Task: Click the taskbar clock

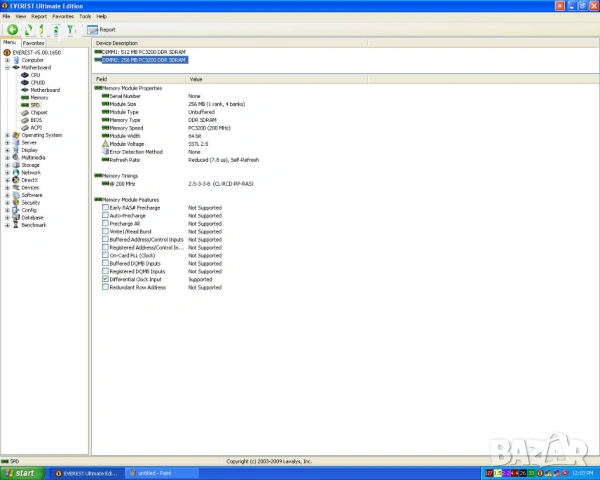Action: coord(582,473)
